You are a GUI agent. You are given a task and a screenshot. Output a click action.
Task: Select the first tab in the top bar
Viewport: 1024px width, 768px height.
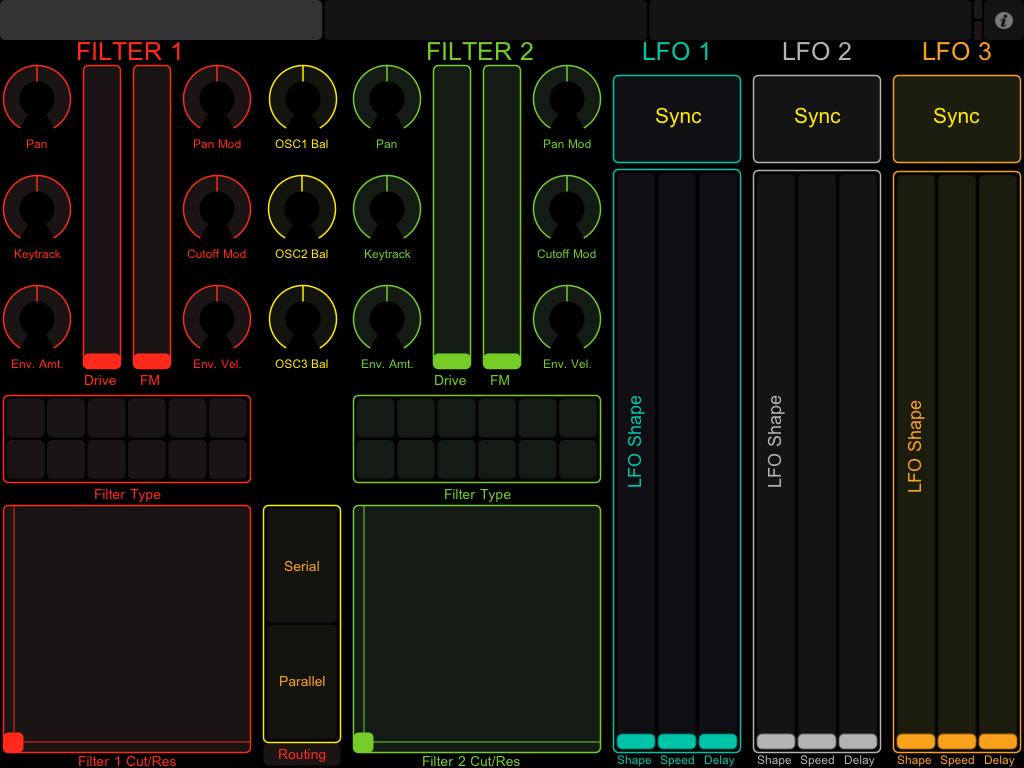[161, 20]
